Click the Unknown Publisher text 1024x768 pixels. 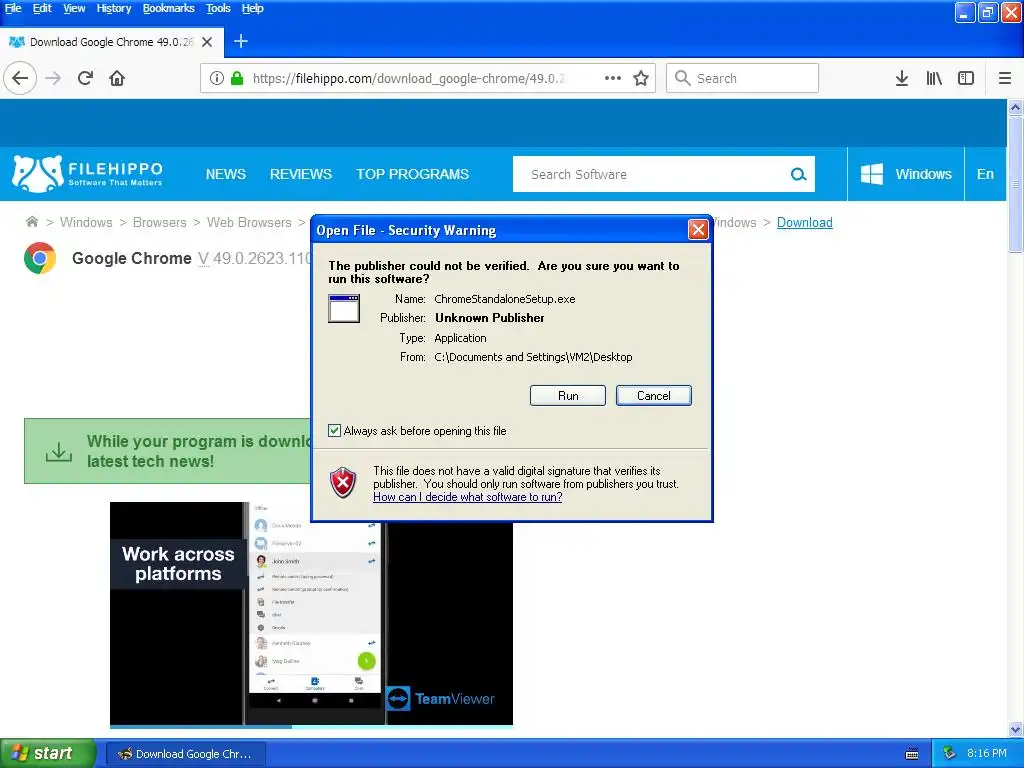click(x=490, y=318)
